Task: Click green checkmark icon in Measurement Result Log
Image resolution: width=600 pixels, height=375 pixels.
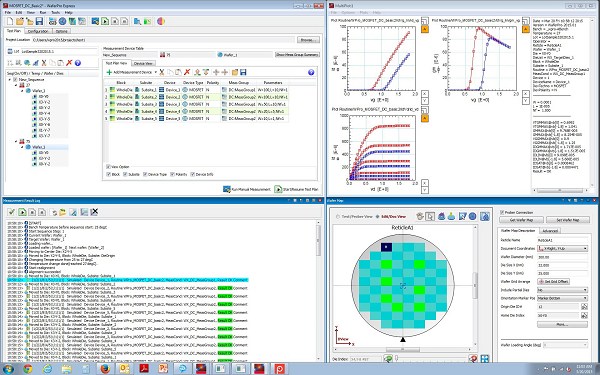Action: tap(11, 212)
